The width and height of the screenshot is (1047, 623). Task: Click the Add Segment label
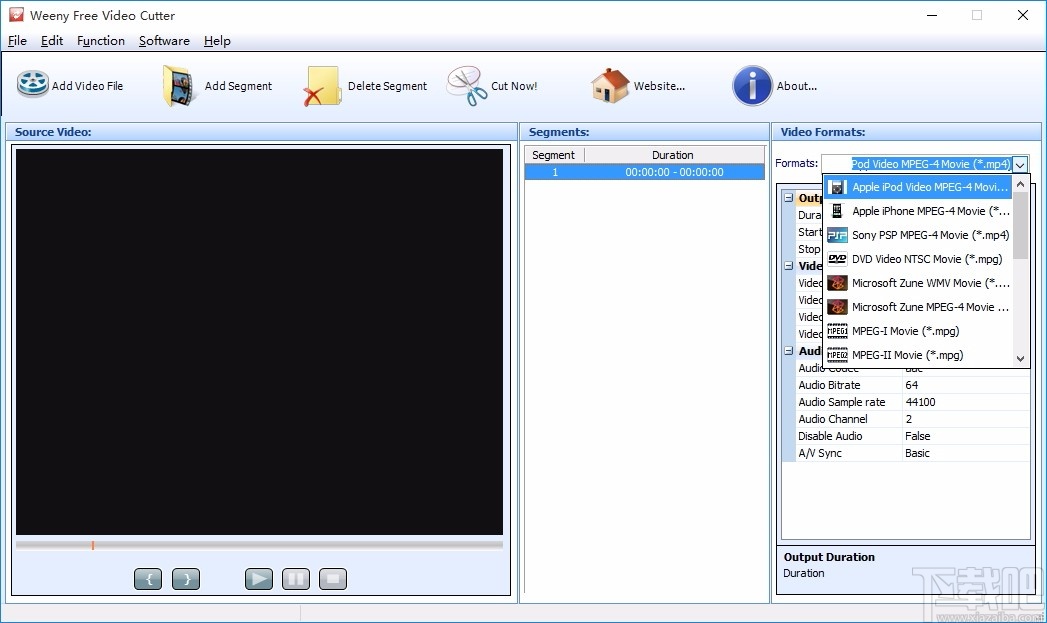pos(238,86)
